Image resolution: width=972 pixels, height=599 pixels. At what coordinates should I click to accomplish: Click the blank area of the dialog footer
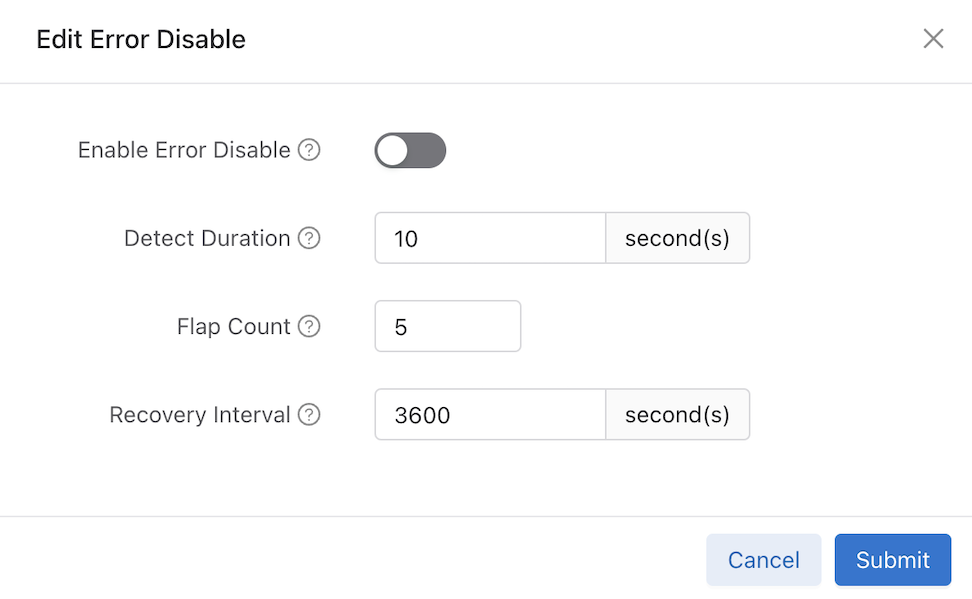(350, 560)
